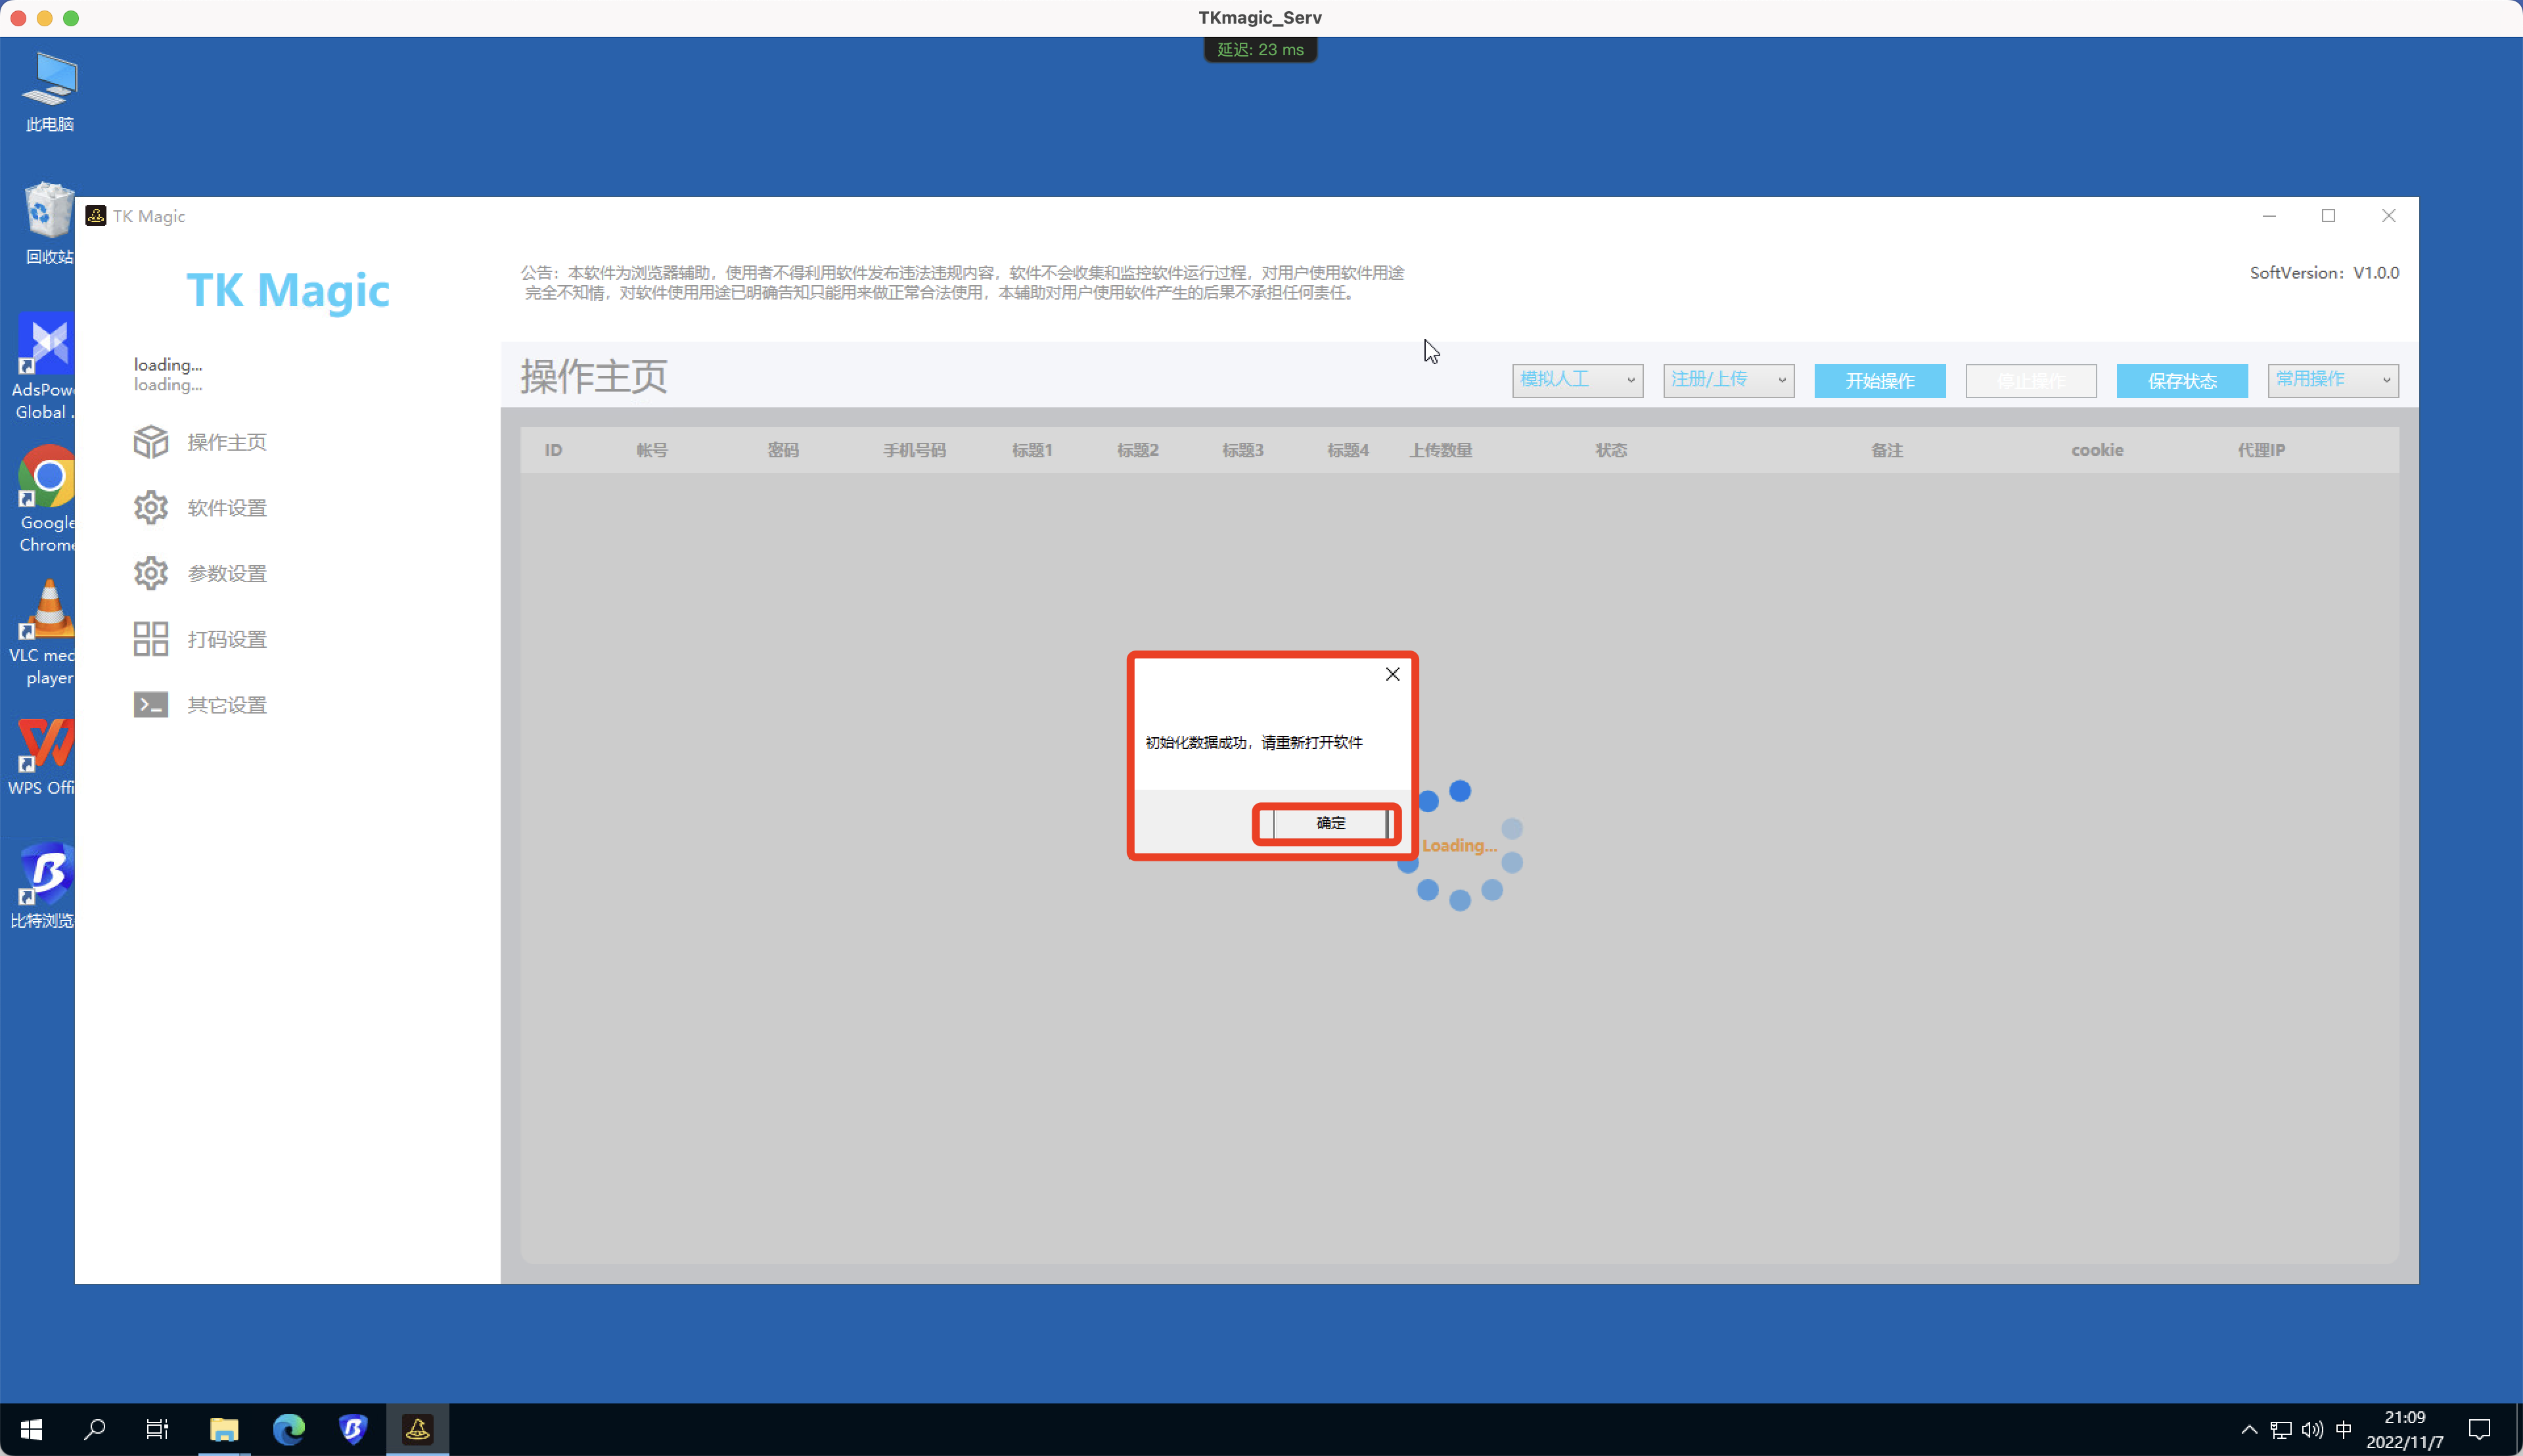Expand the 注册/上传 dropdown
Screen dimensions: 2523x1456
coord(1727,380)
